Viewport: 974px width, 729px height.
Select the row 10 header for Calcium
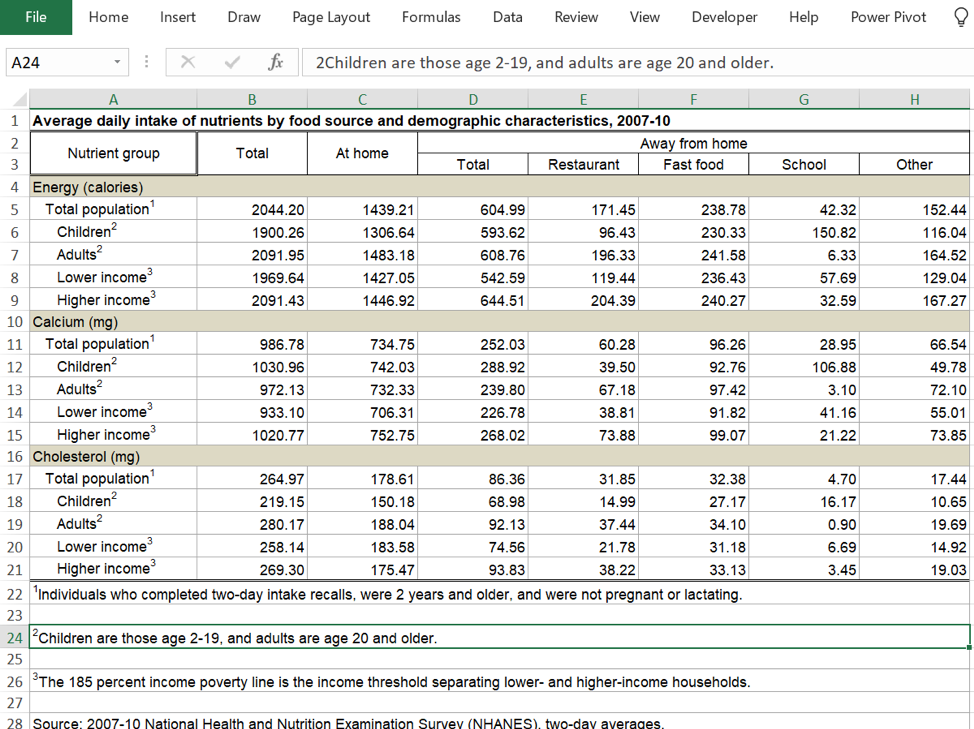point(15,322)
